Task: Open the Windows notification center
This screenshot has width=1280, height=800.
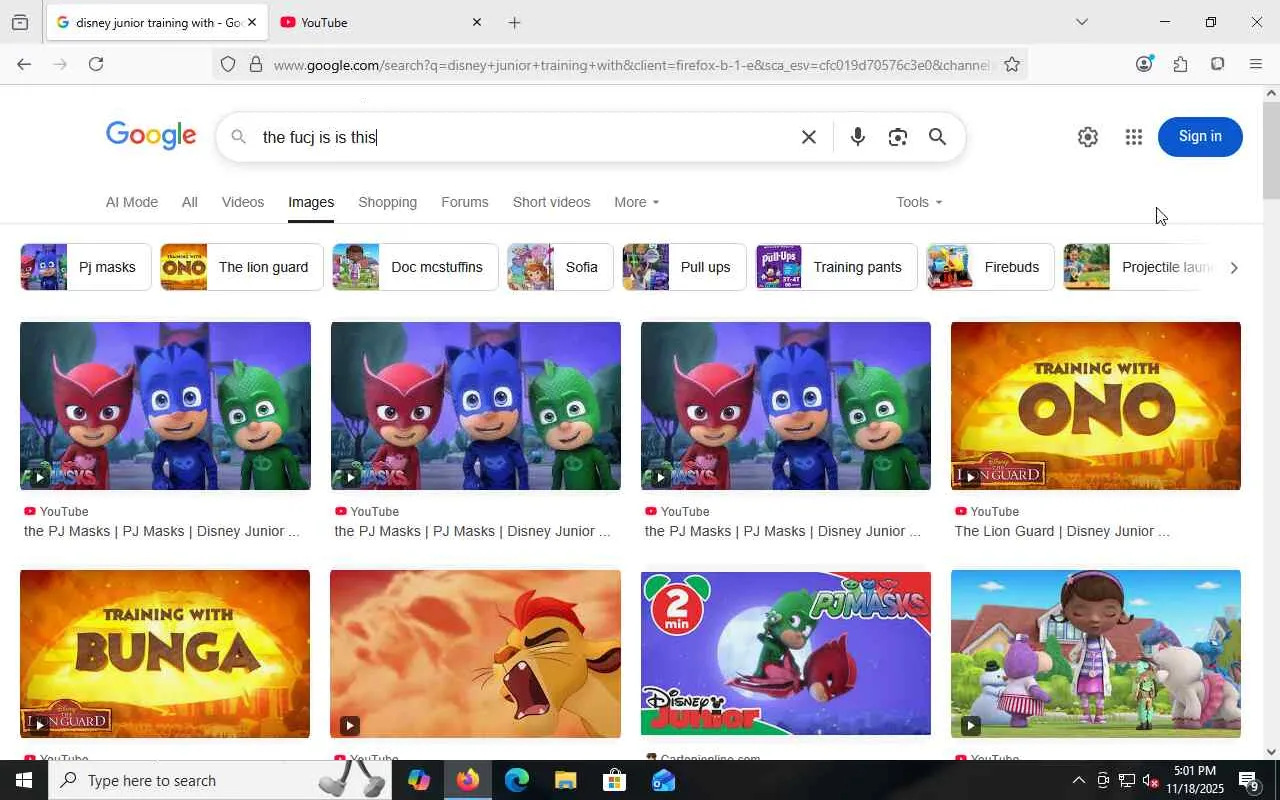Action: click(x=1249, y=780)
